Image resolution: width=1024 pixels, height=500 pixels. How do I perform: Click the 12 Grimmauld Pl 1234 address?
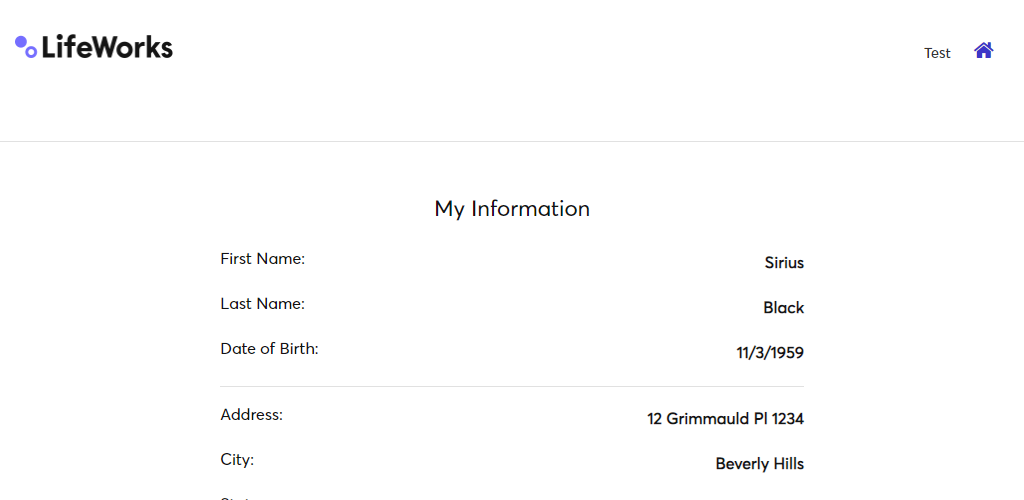pos(726,419)
